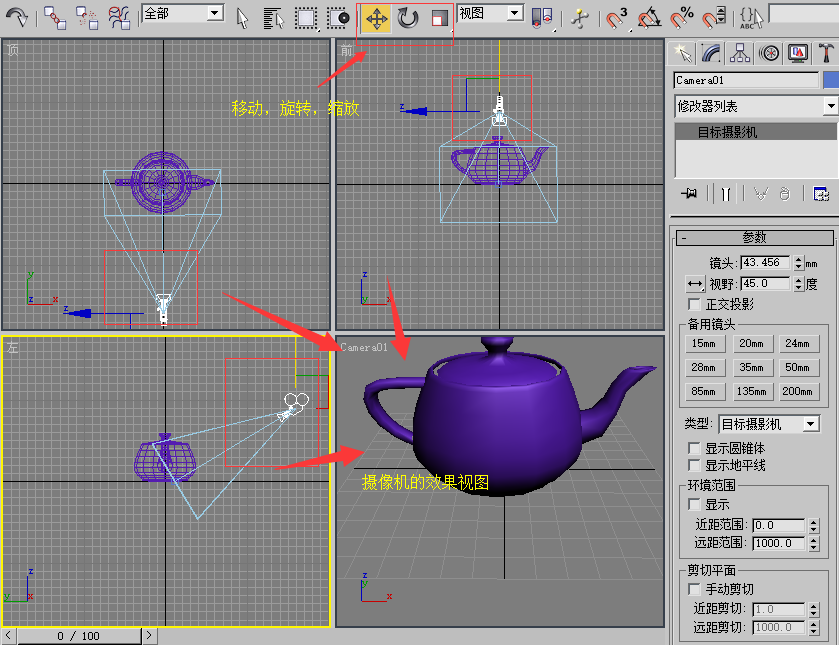The width and height of the screenshot is (839, 645).
Task: Choose the Rectangular Selection Region tool
Action: click(306, 18)
